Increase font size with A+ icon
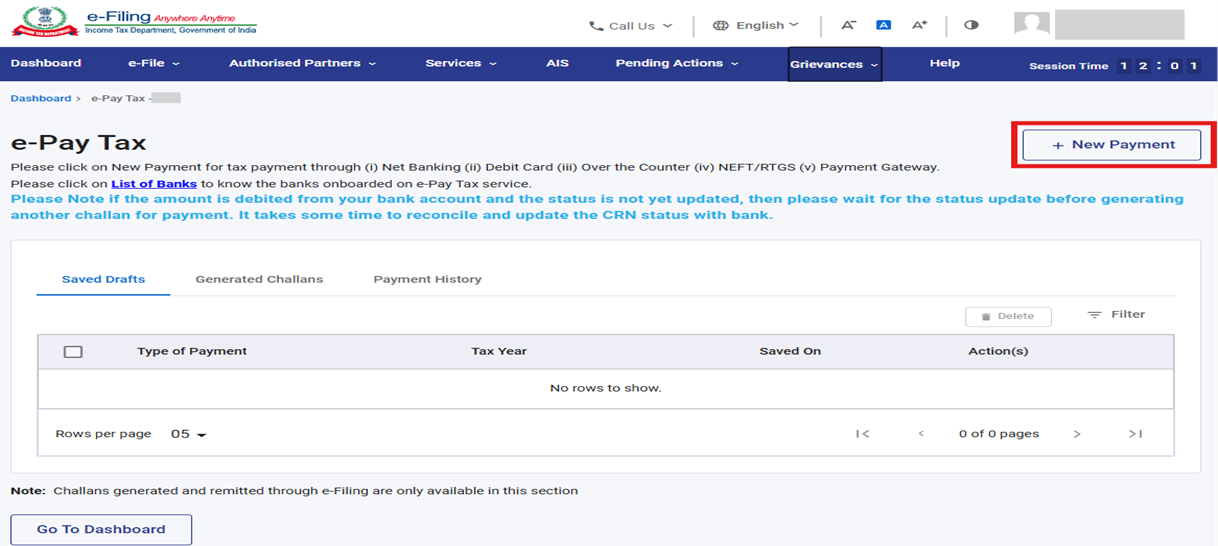This screenshot has height=546, width=1218. pyautogui.click(x=919, y=25)
